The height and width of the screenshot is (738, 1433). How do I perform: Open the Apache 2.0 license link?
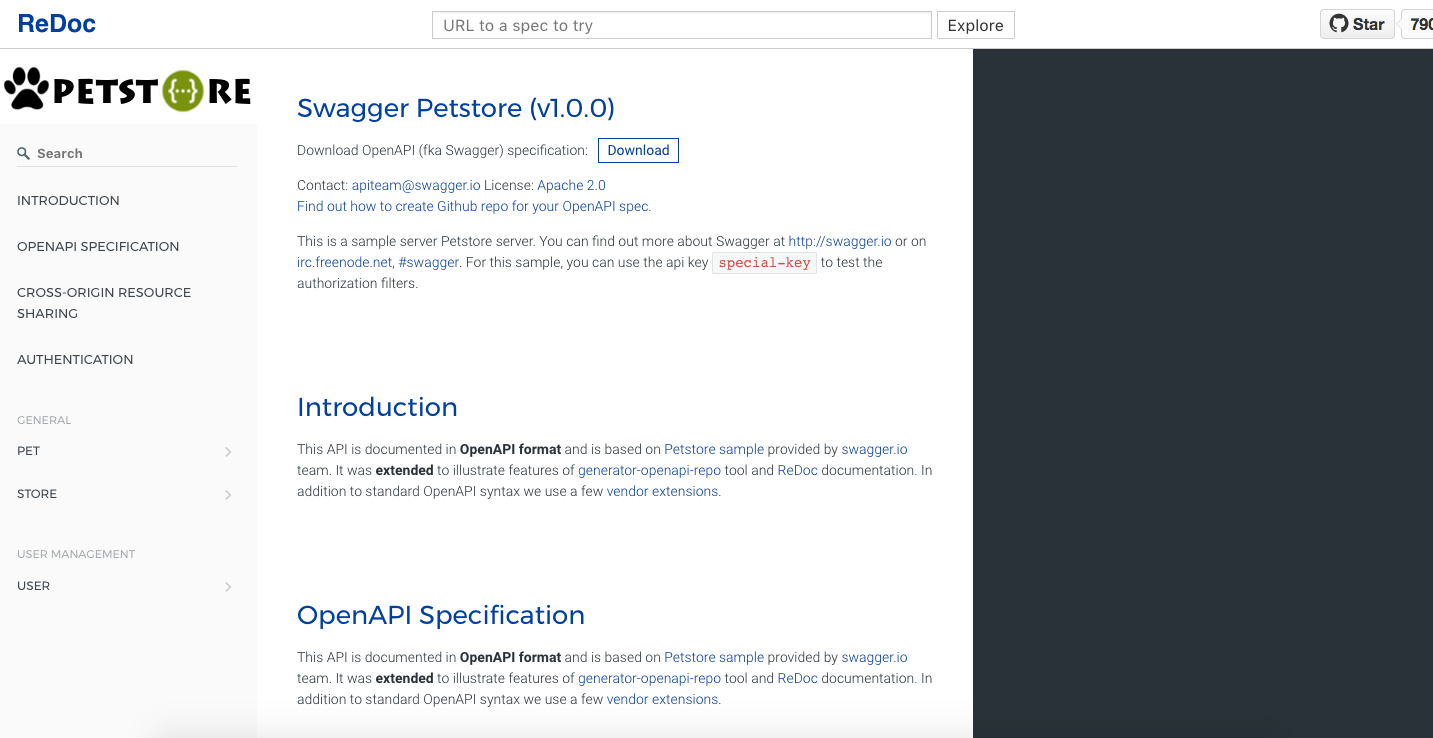tap(571, 185)
